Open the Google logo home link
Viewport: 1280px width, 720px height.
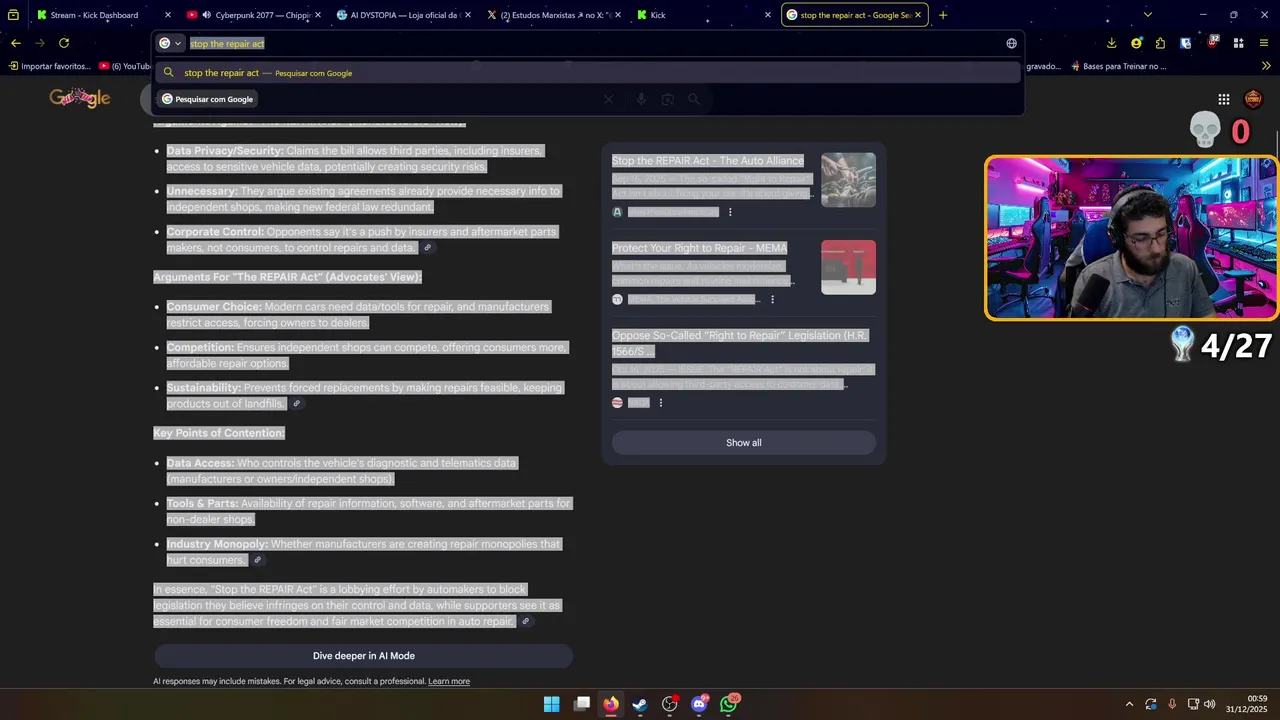80,98
